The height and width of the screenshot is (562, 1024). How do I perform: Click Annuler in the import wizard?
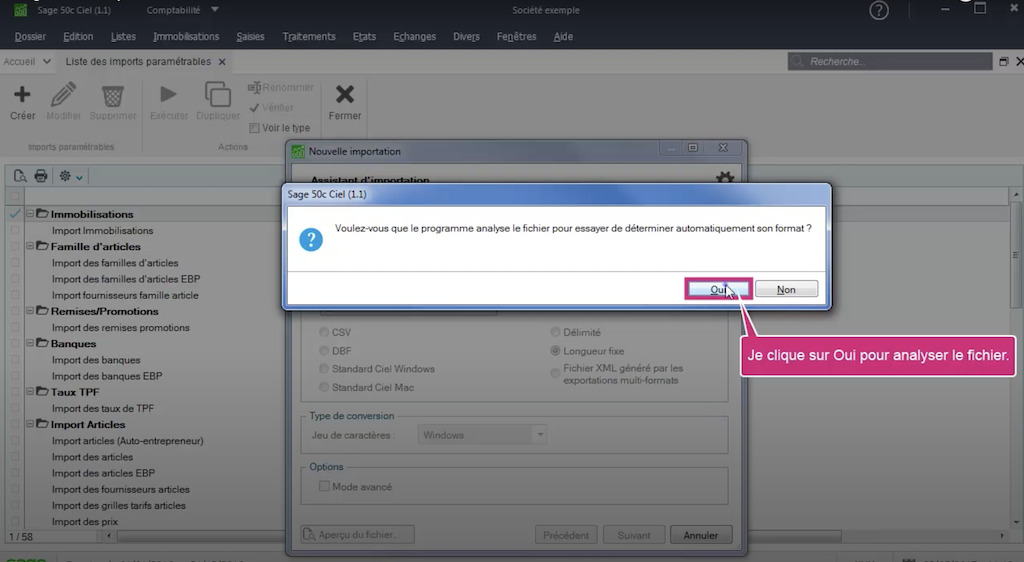[701, 535]
